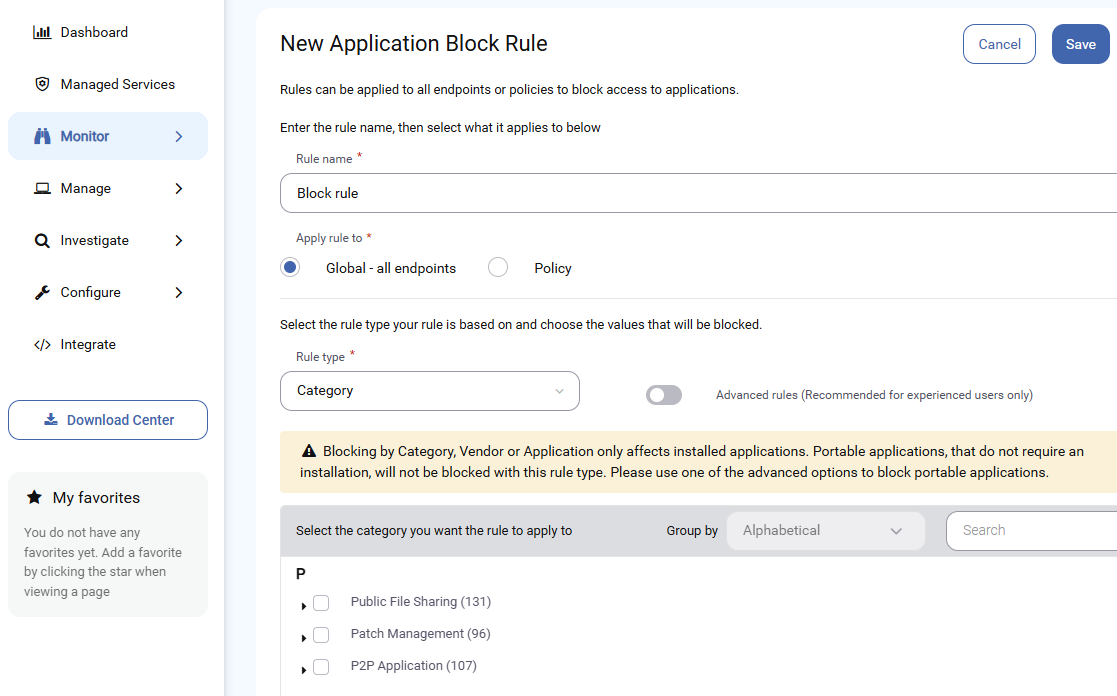Open the Download Center
The height and width of the screenshot is (696, 1117).
(x=108, y=420)
